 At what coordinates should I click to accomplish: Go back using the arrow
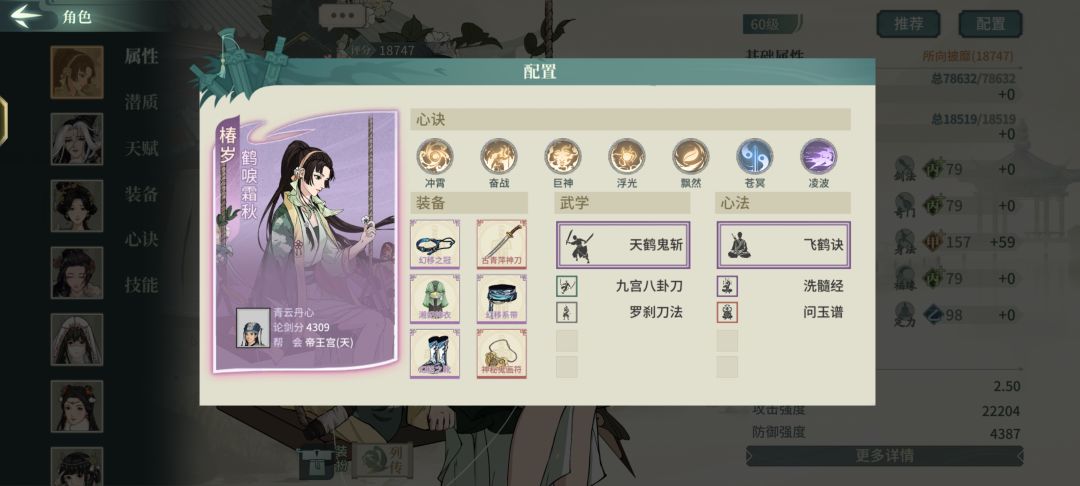coord(26,16)
